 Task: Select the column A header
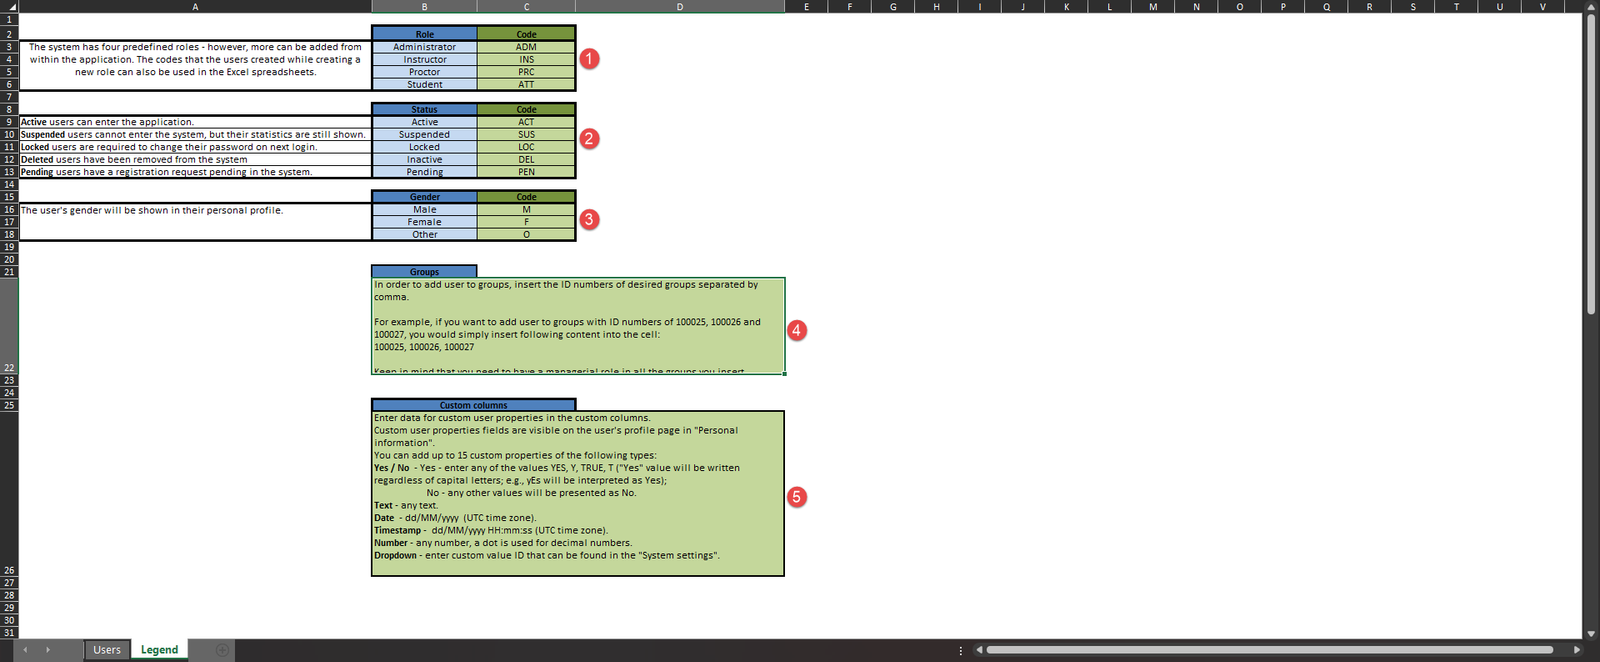coord(195,7)
